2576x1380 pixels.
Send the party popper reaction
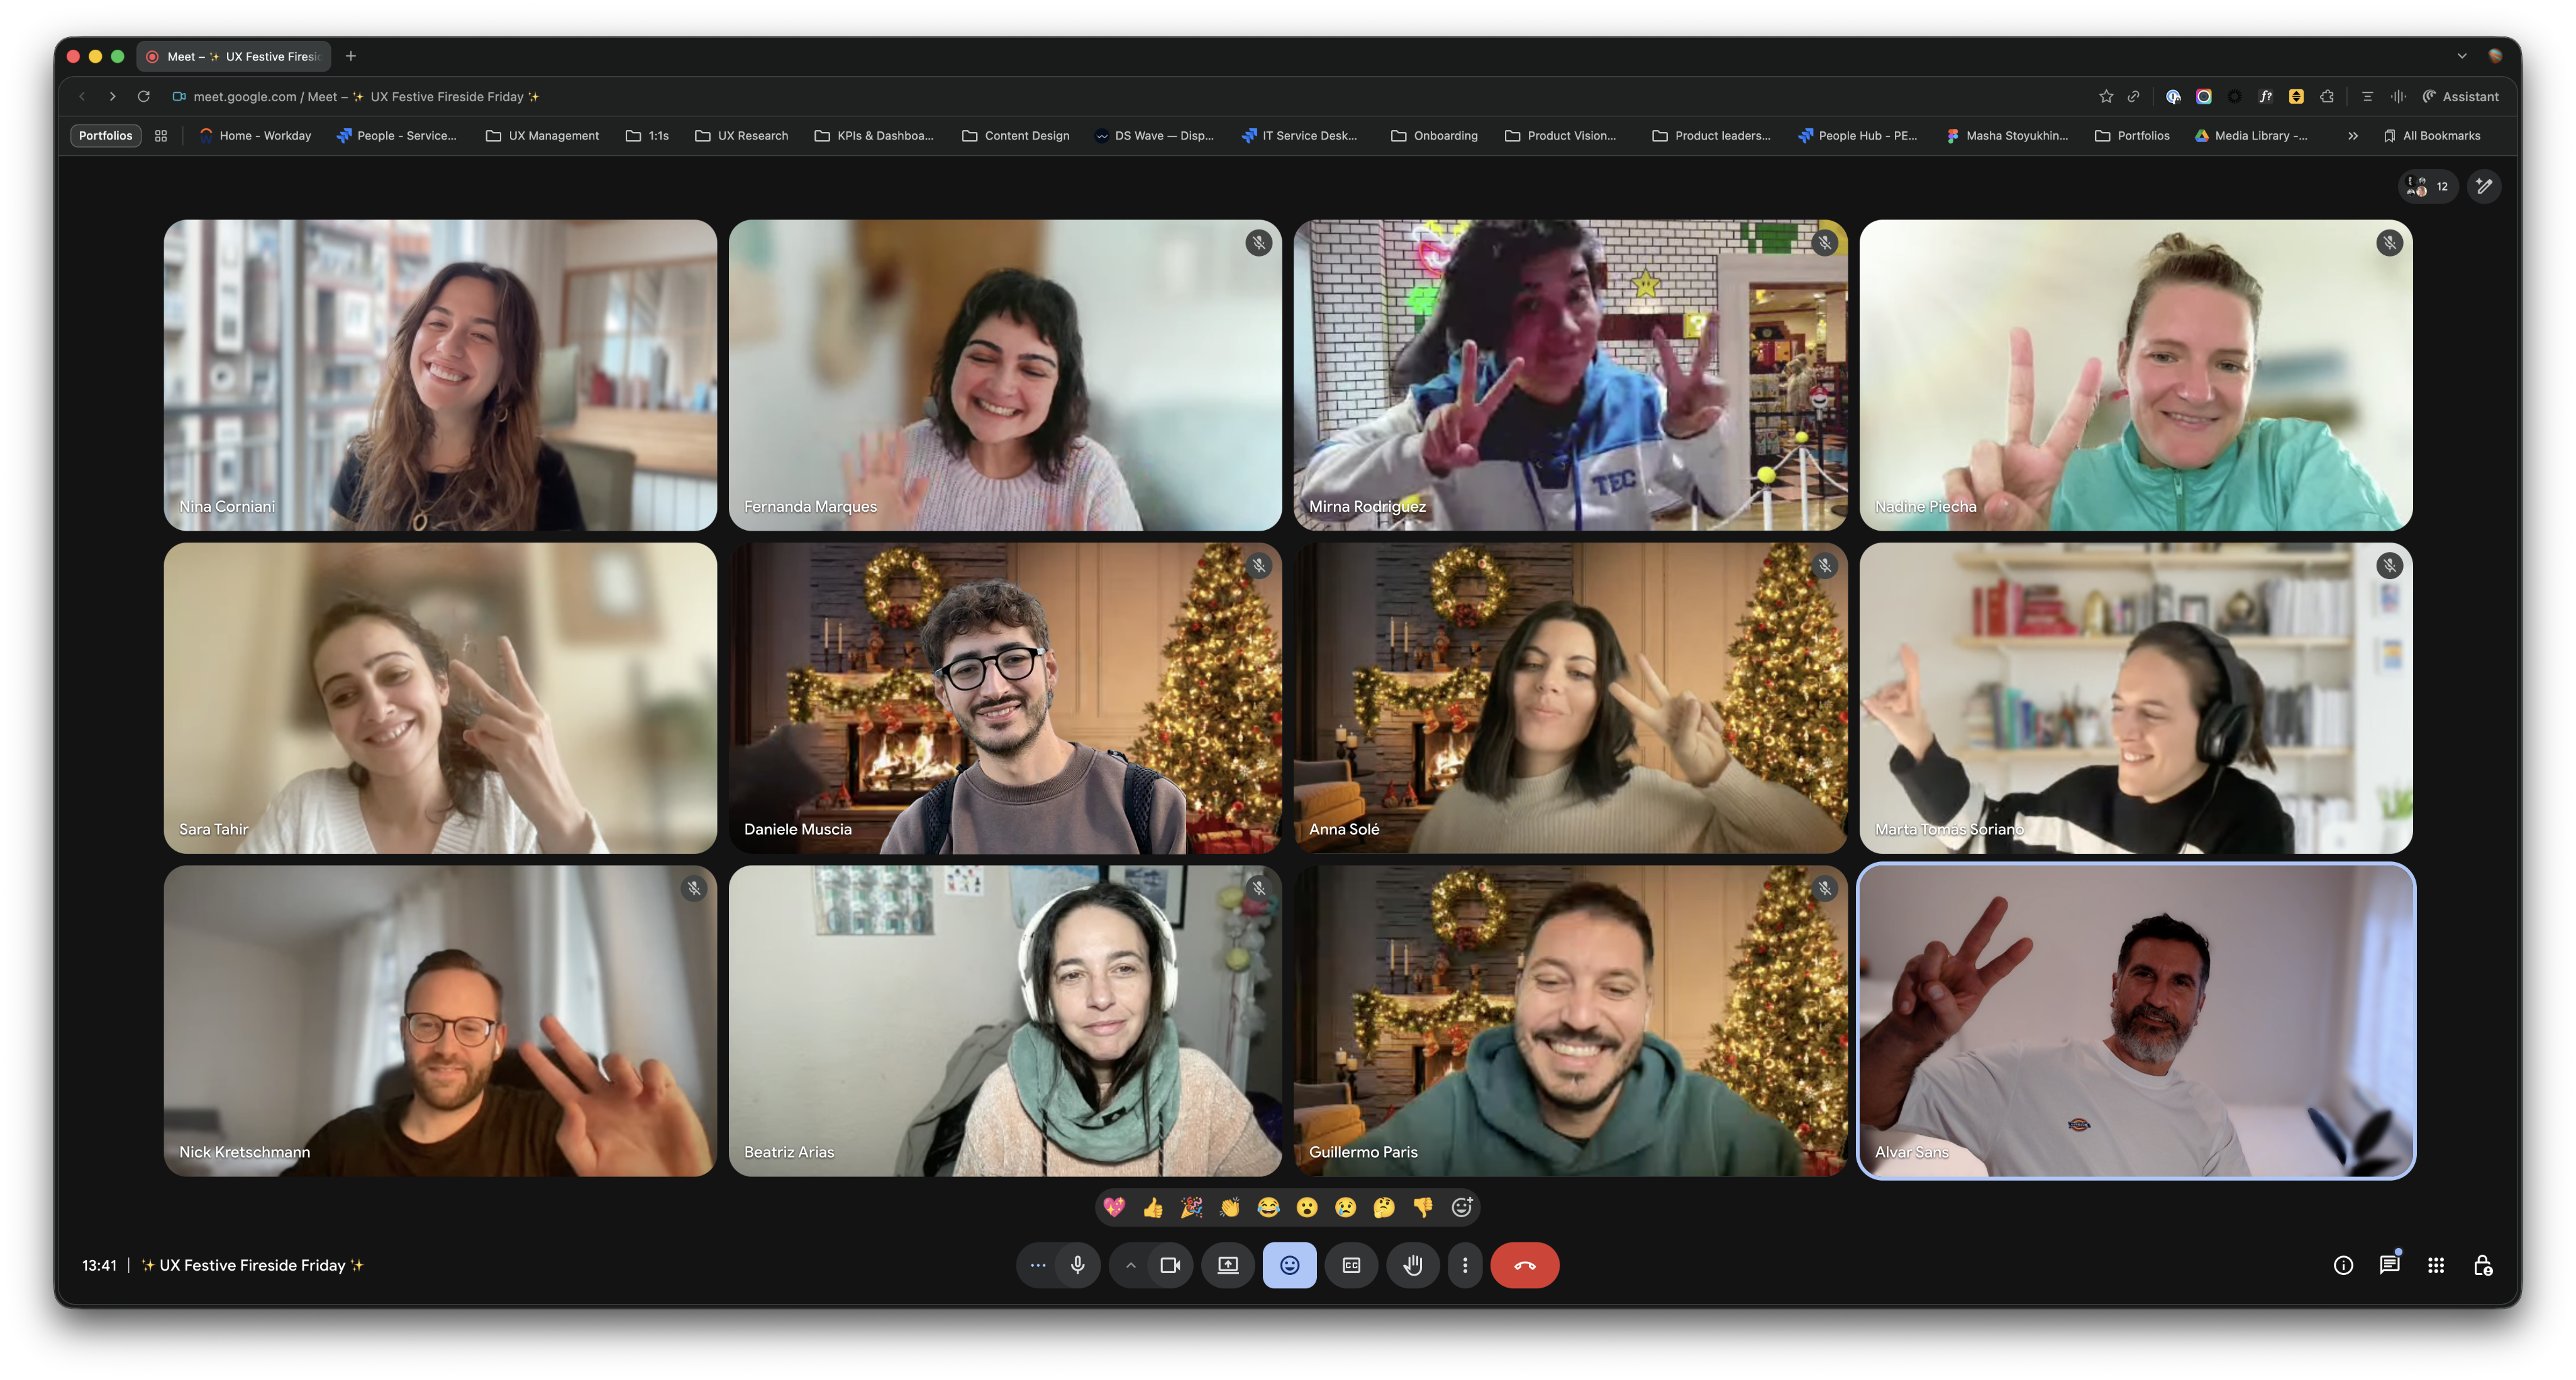point(1191,1208)
